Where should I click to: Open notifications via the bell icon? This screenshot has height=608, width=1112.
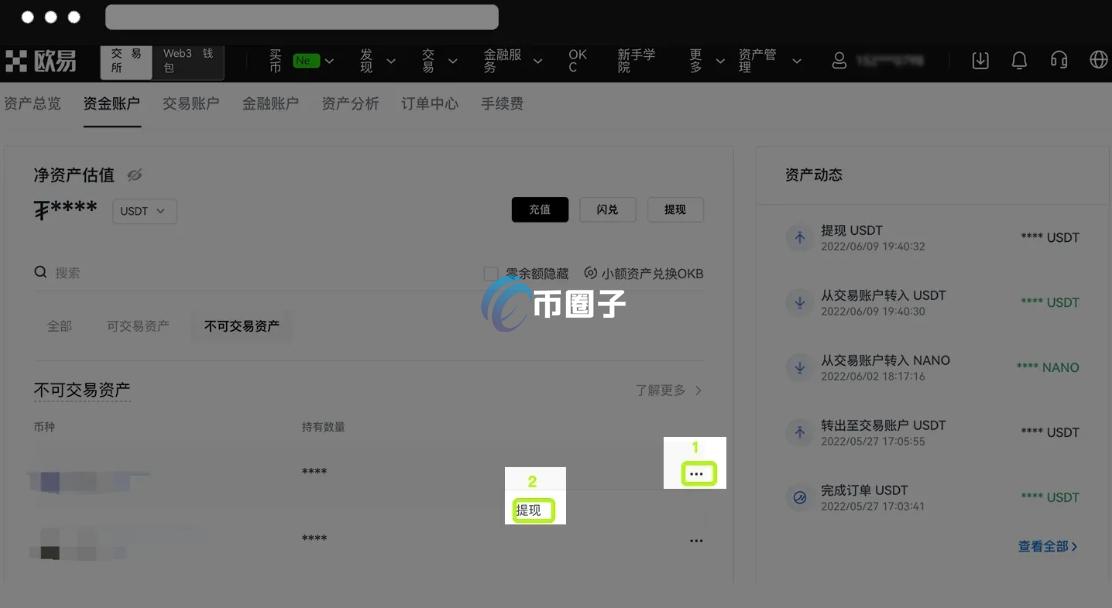1019,60
